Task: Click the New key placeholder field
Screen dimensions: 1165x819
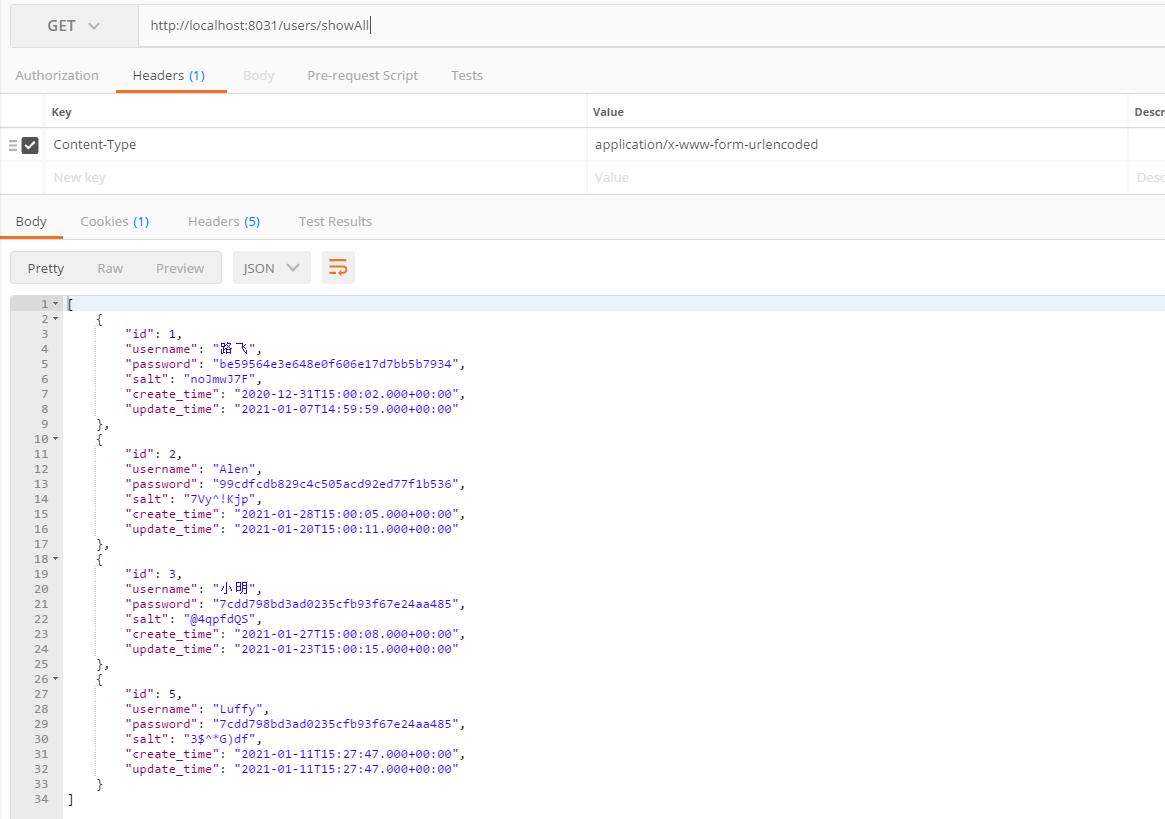Action: [x=316, y=178]
